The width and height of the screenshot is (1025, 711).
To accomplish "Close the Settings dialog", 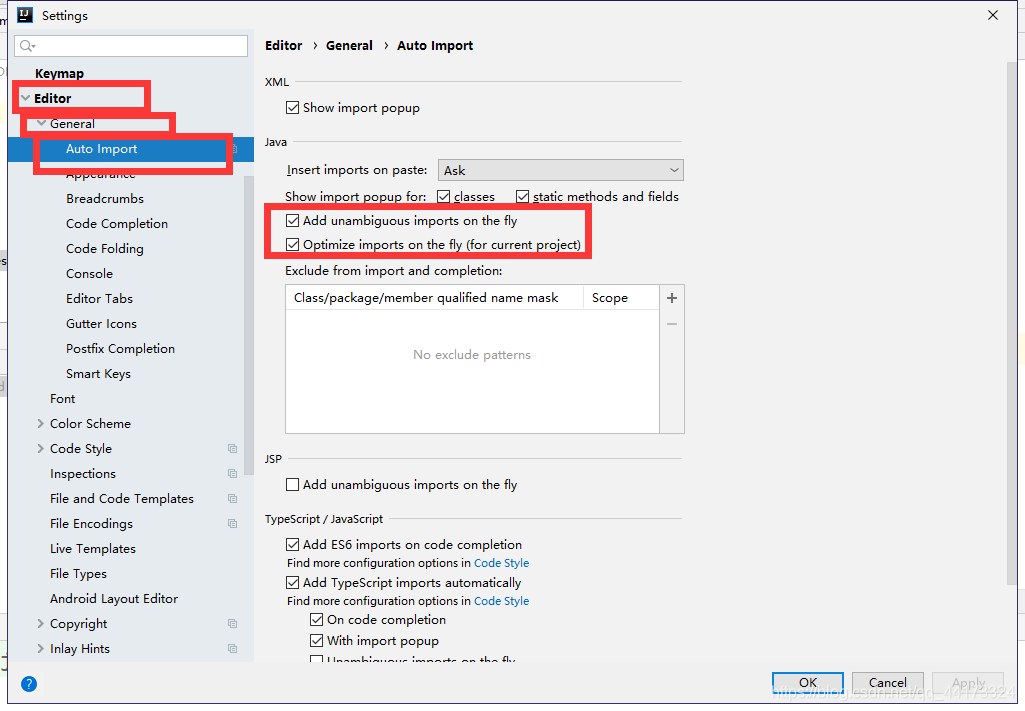I will click(x=992, y=15).
